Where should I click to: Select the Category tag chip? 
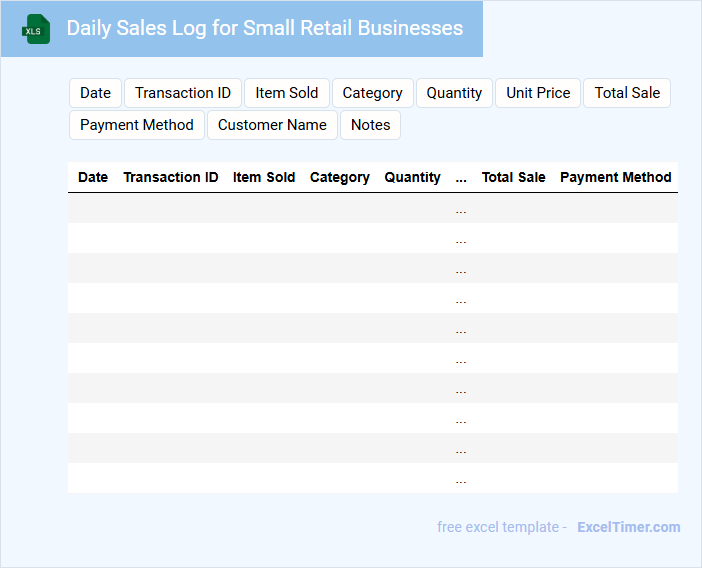(372, 93)
